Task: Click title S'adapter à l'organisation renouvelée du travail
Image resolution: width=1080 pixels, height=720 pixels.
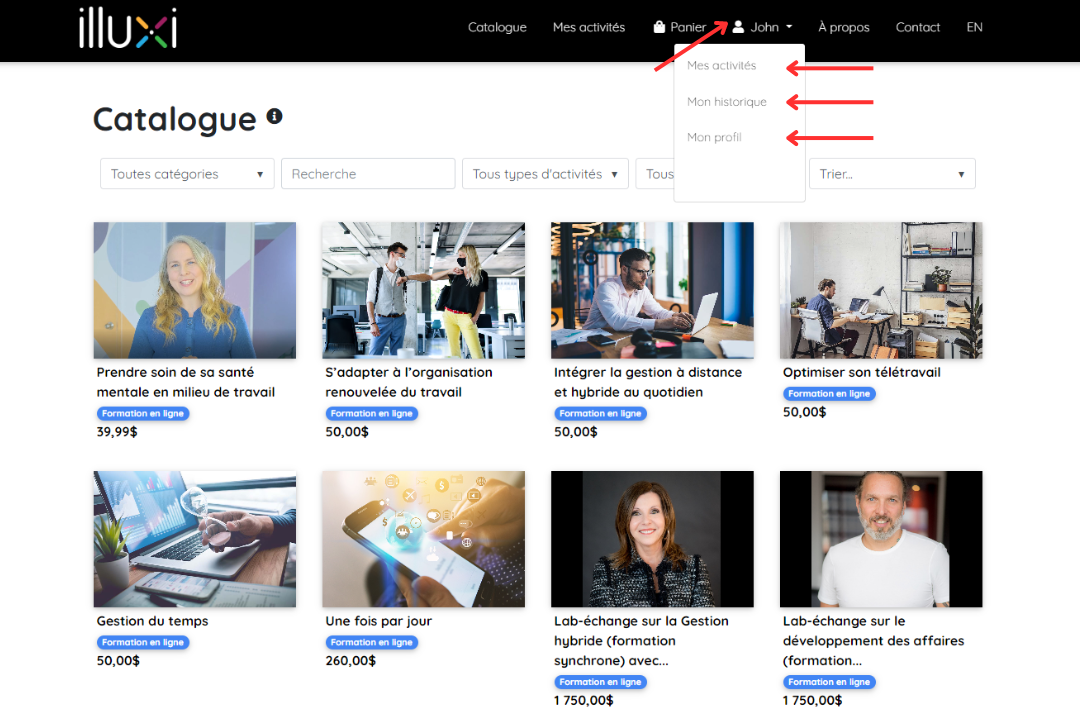Action: click(x=409, y=382)
